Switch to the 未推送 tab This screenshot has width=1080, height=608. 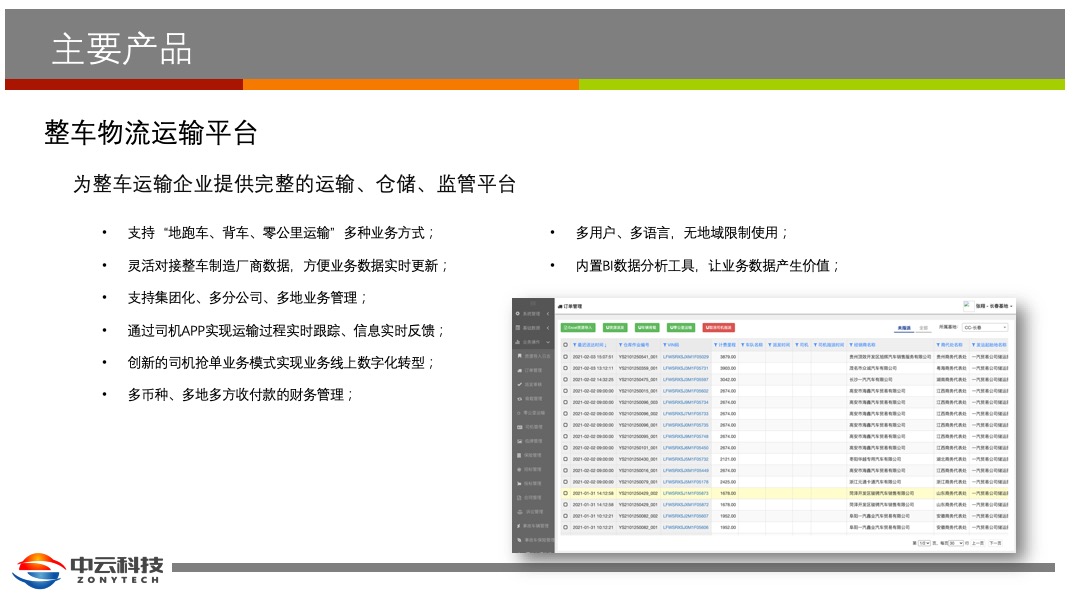(903, 327)
